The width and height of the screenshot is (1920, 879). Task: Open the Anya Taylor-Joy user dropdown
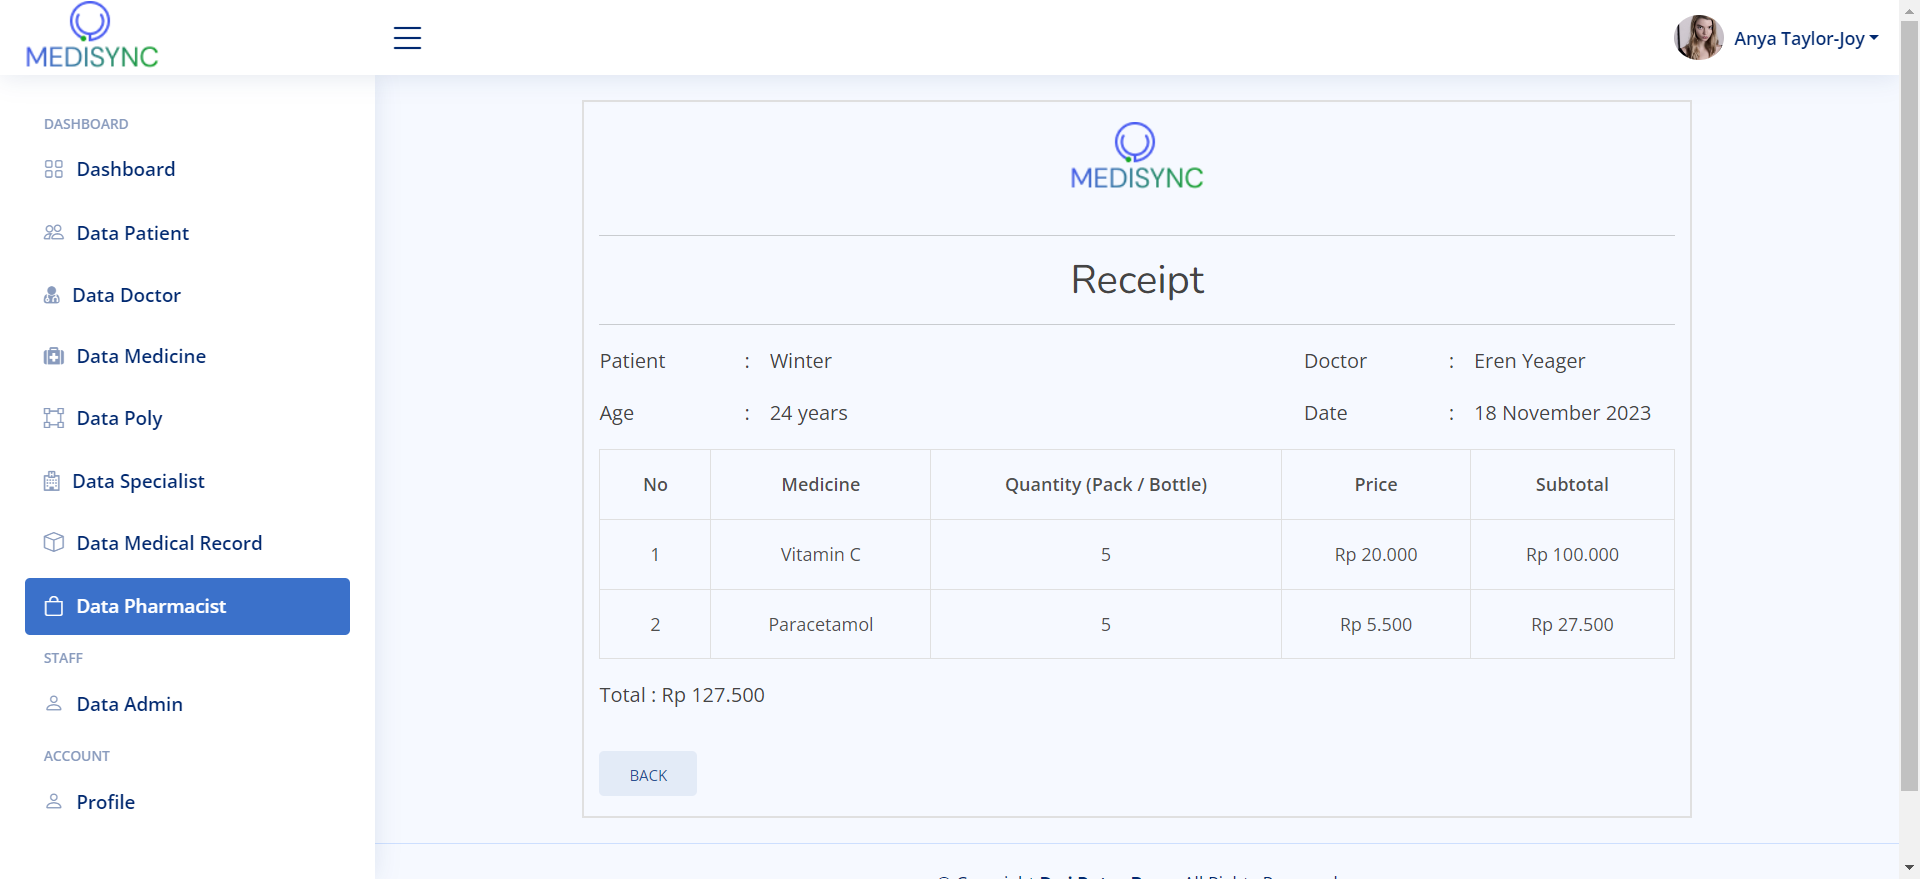pyautogui.click(x=1798, y=38)
